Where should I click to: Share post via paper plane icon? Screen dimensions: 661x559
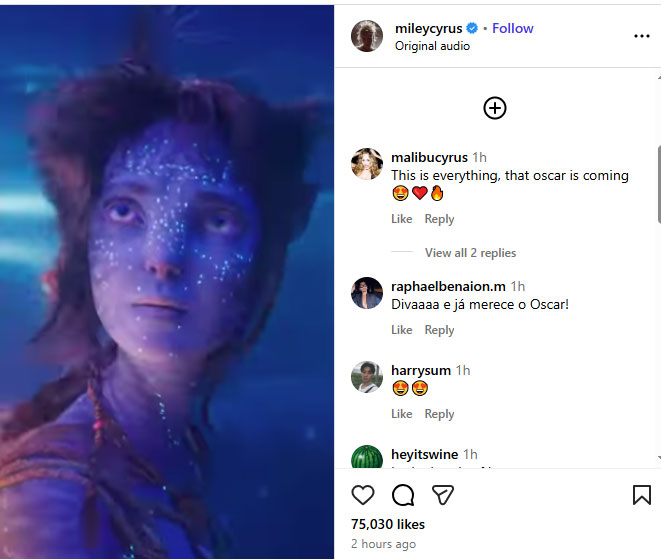443,495
